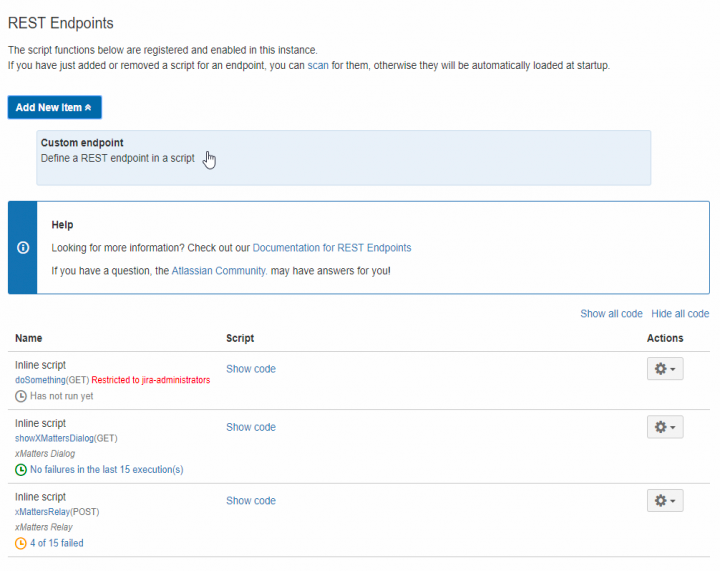
Task: Click green clock icon for showXMattersDialog
Action: [x=21, y=470]
